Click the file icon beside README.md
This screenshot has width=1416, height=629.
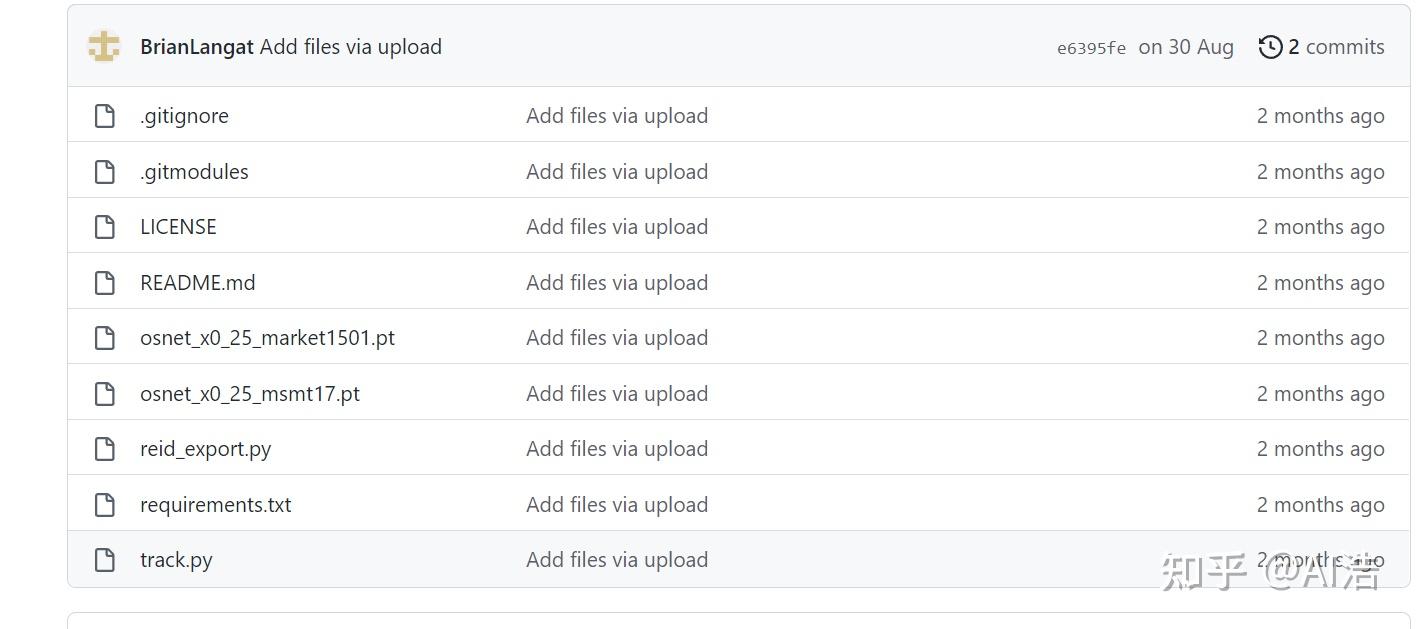(x=105, y=283)
